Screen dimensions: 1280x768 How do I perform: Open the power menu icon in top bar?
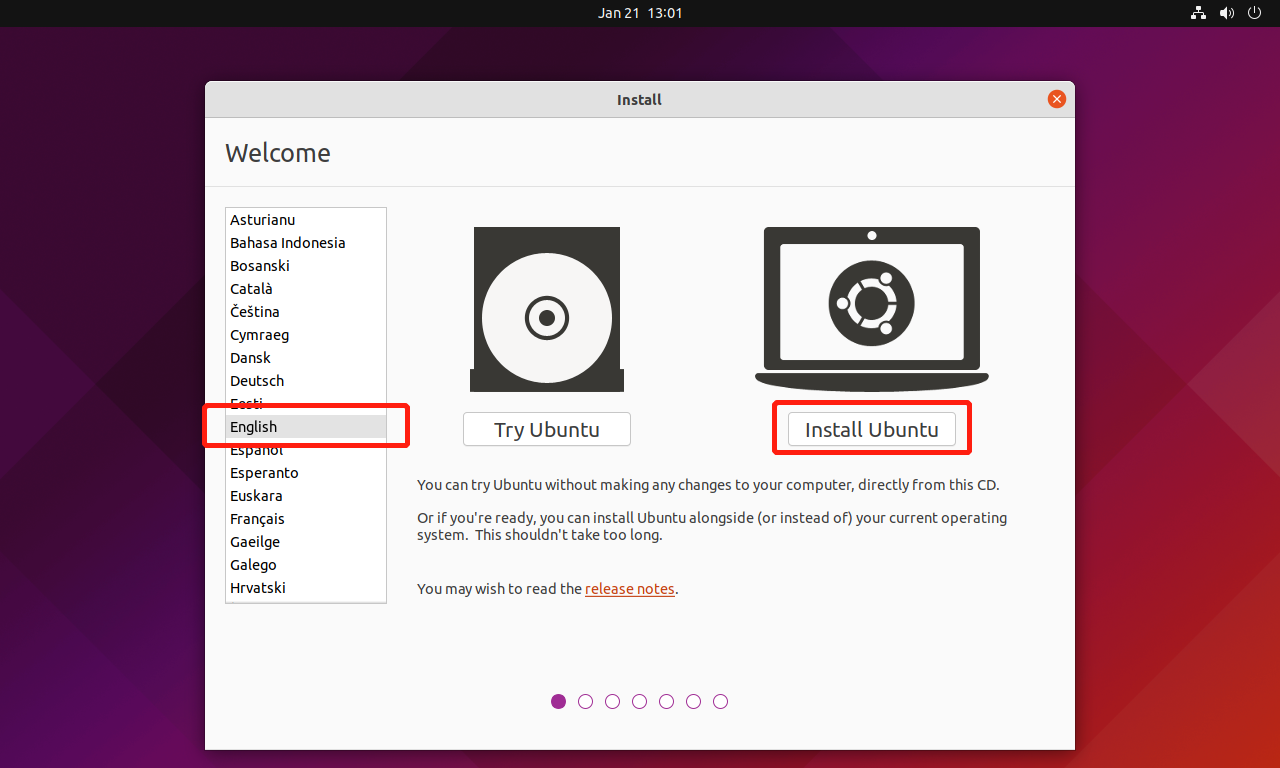click(1256, 13)
